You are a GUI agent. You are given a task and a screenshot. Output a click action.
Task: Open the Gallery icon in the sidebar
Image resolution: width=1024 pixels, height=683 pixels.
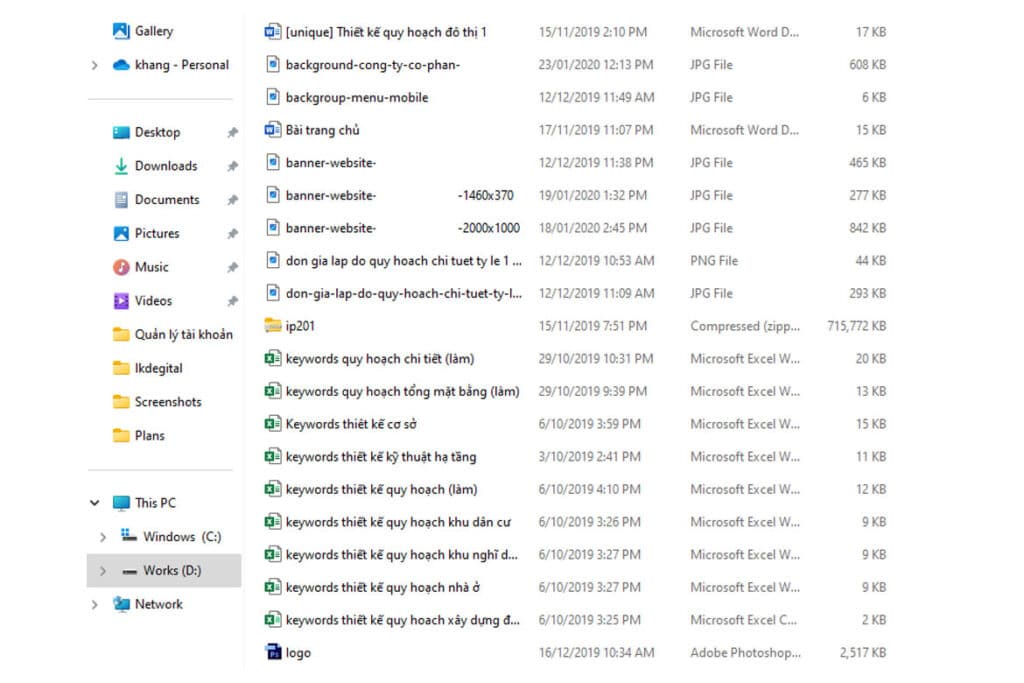[121, 31]
